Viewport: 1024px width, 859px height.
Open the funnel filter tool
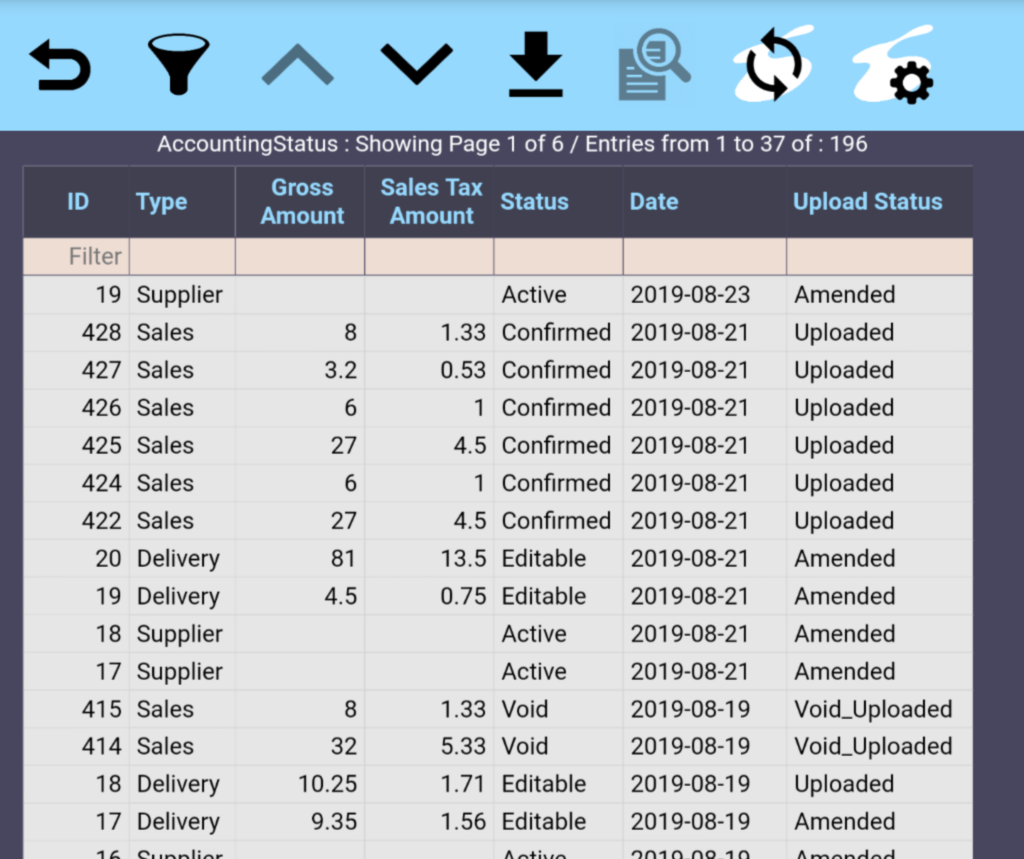(178, 65)
